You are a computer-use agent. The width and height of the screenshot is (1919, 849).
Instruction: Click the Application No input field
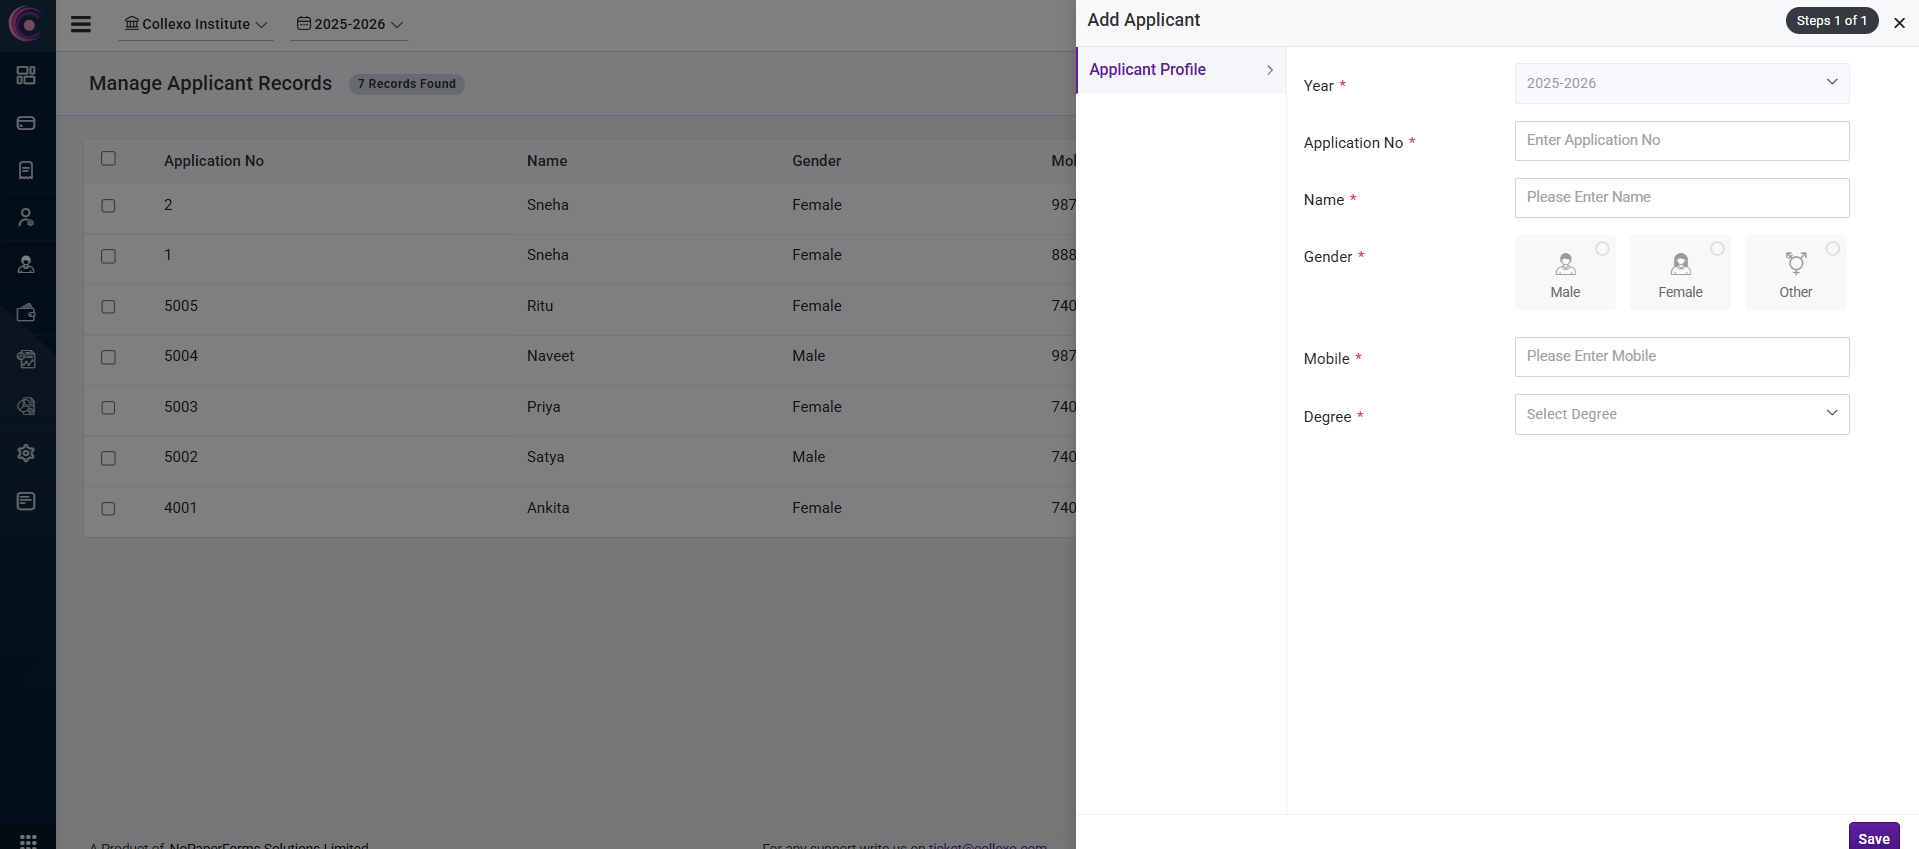pyautogui.click(x=1681, y=141)
